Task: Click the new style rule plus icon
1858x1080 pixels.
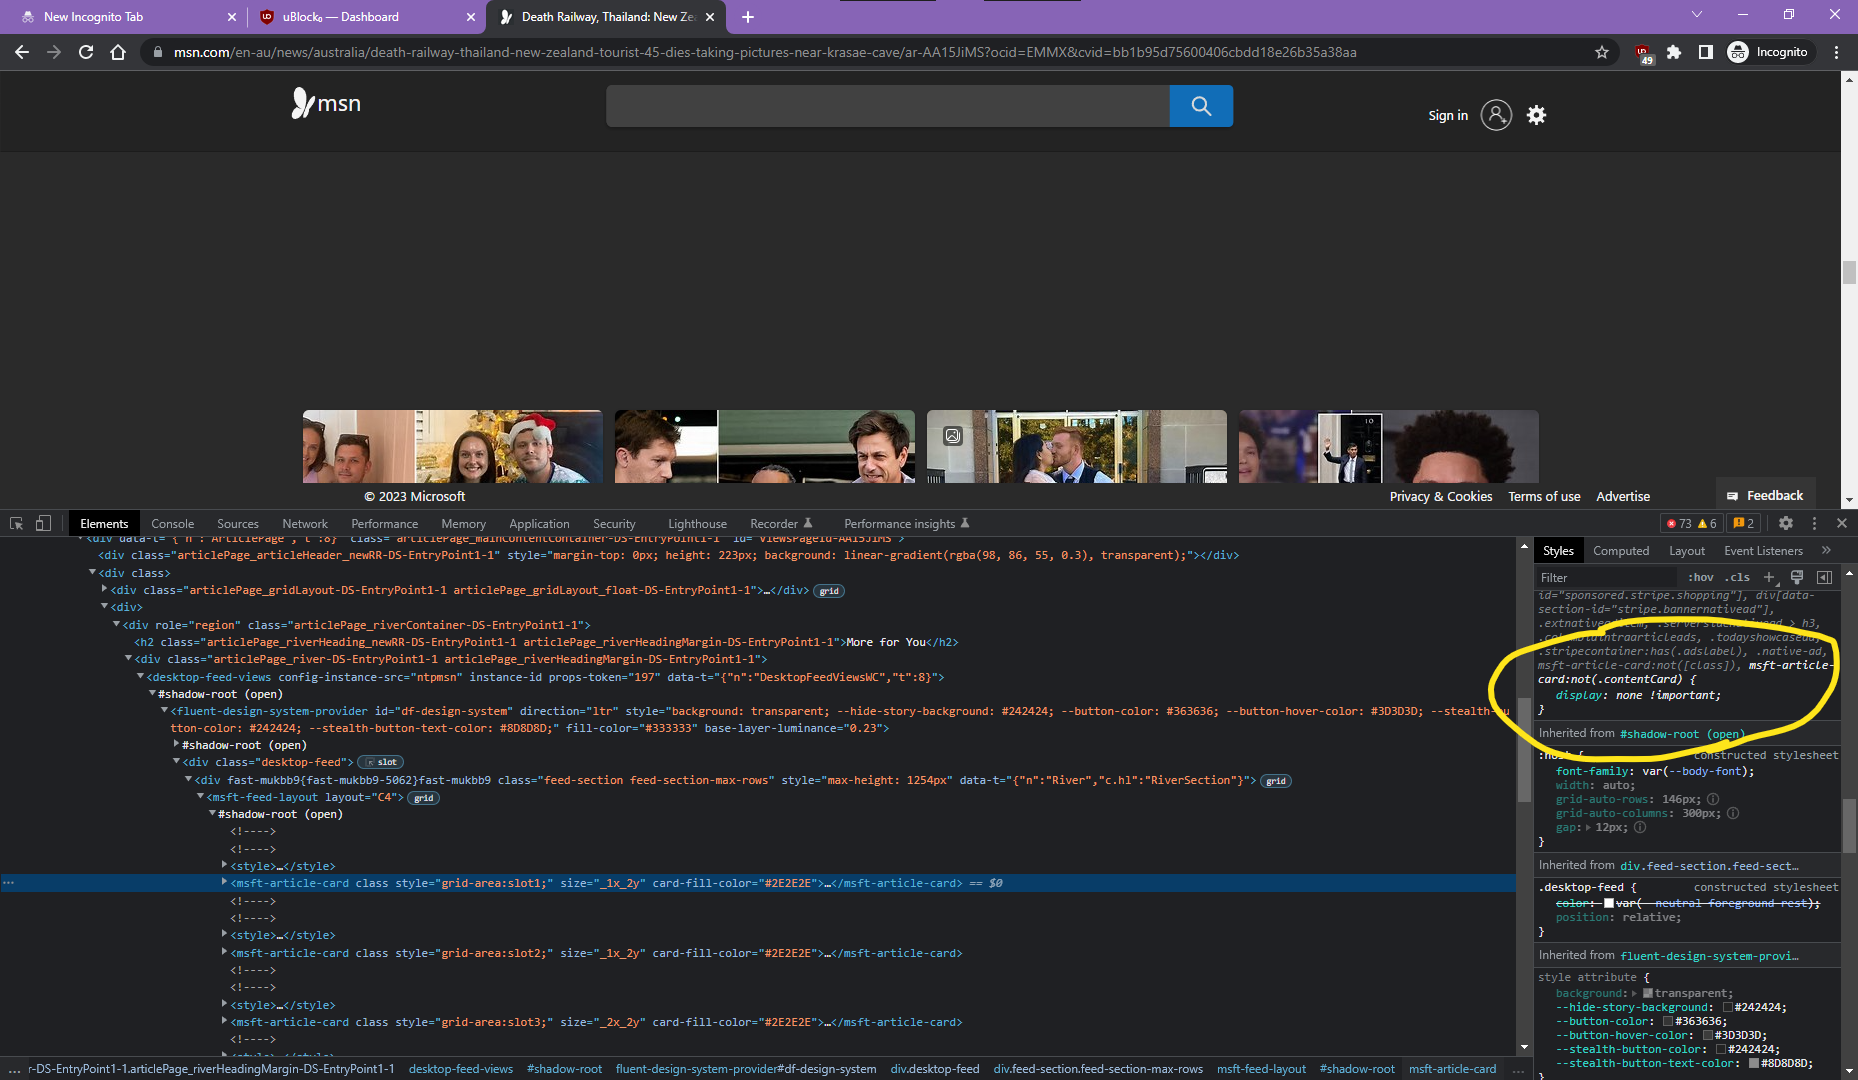Action: coord(1769,577)
